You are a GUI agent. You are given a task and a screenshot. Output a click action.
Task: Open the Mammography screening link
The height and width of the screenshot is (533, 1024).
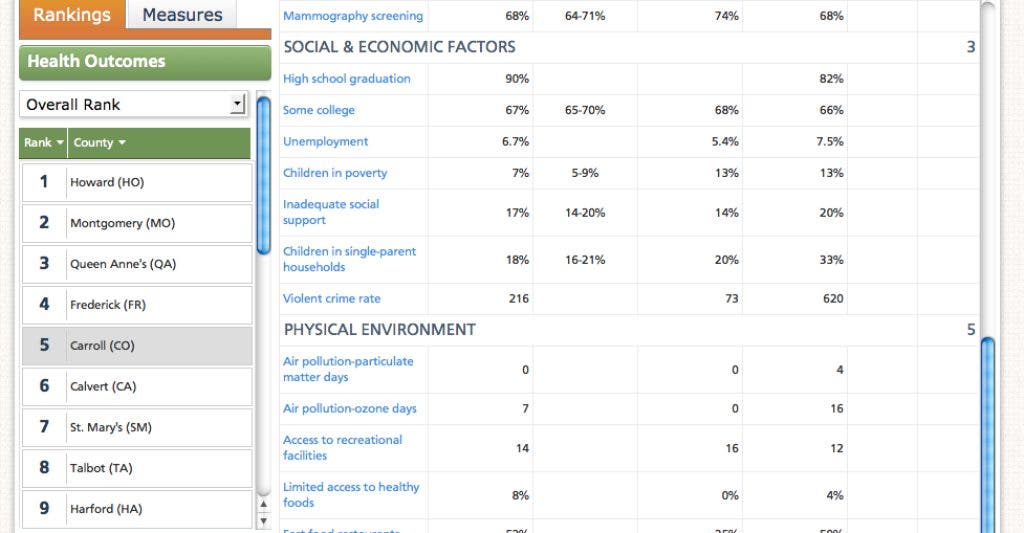click(353, 16)
